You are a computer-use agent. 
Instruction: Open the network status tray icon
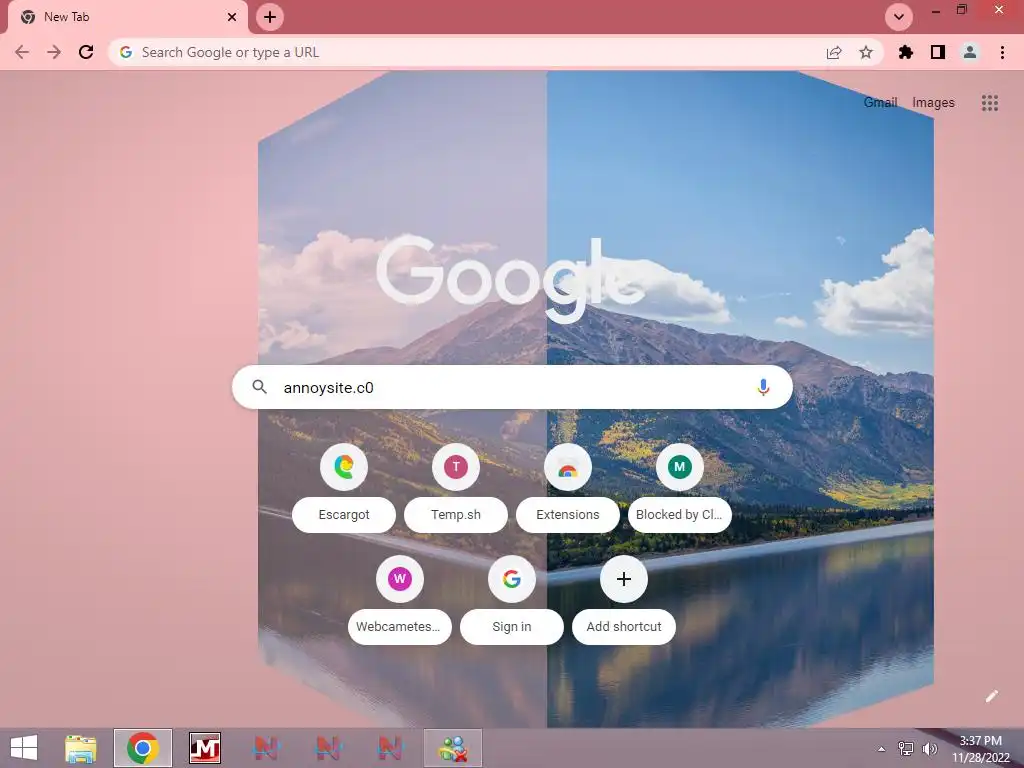click(x=906, y=749)
